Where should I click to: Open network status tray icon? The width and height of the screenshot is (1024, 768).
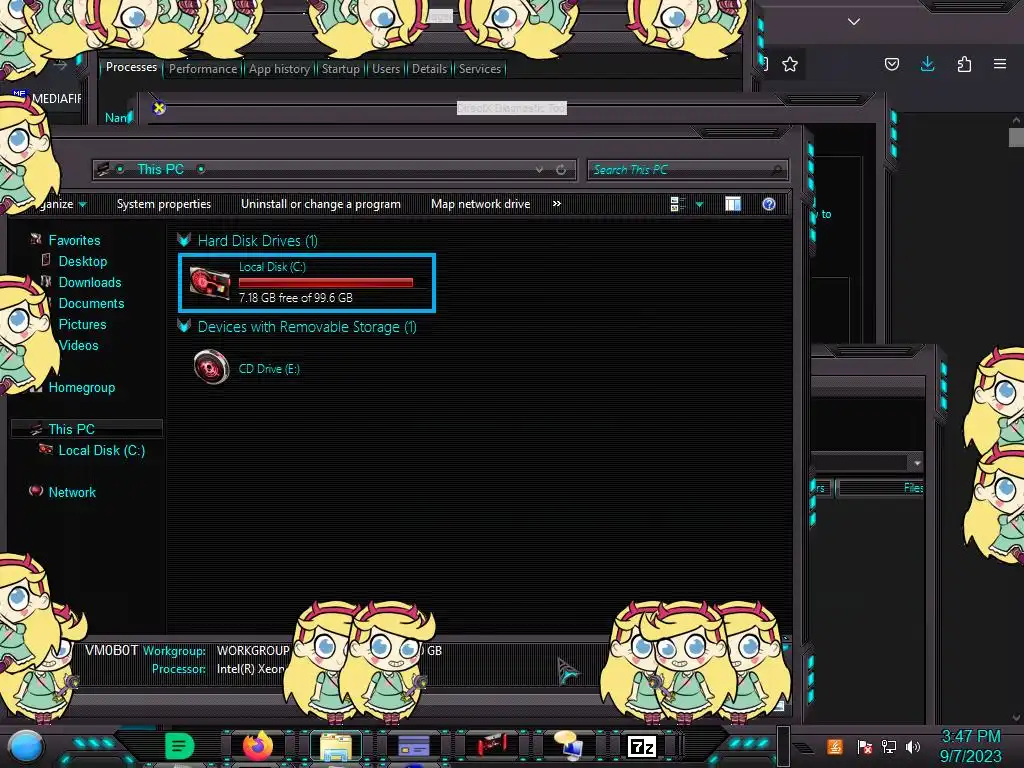889,746
